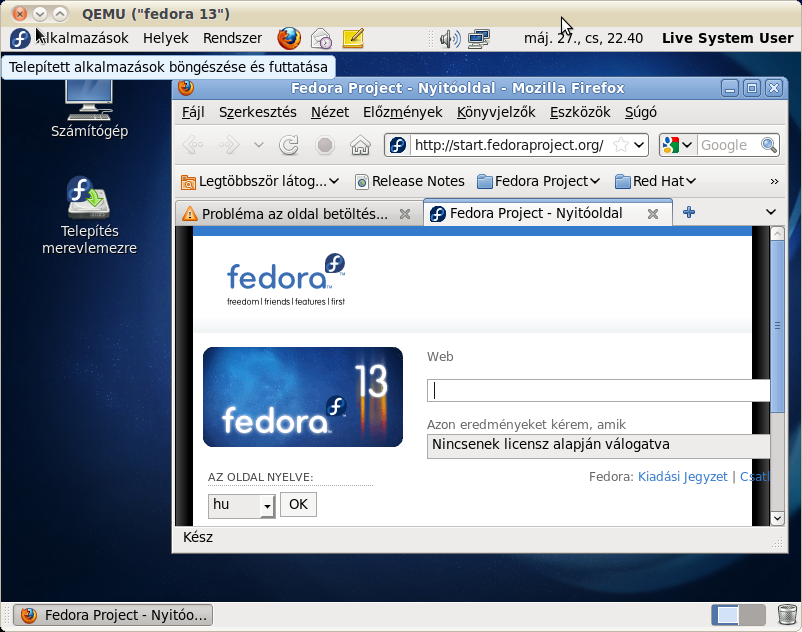Open the sticky notes panel icon
This screenshot has width=802, height=632.
point(353,38)
